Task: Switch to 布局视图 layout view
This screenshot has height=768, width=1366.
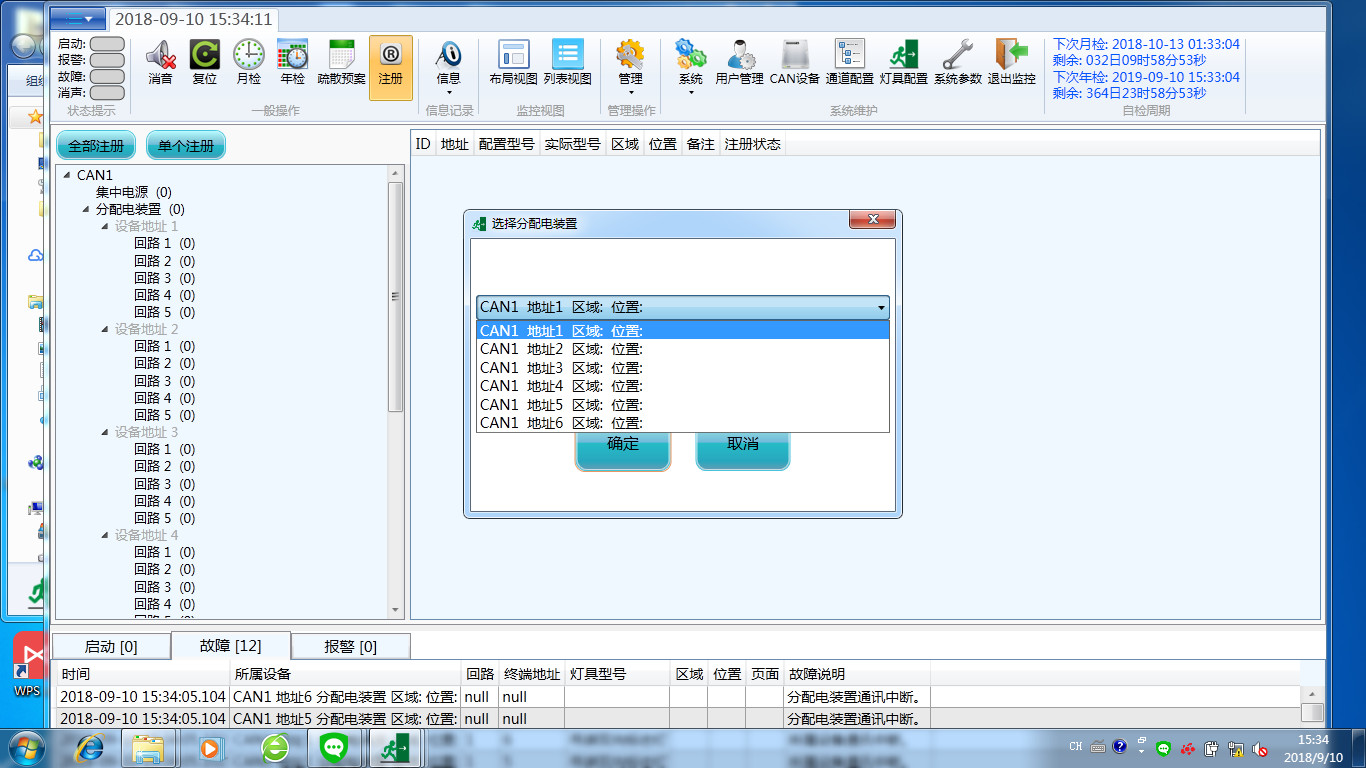Action: [x=513, y=62]
